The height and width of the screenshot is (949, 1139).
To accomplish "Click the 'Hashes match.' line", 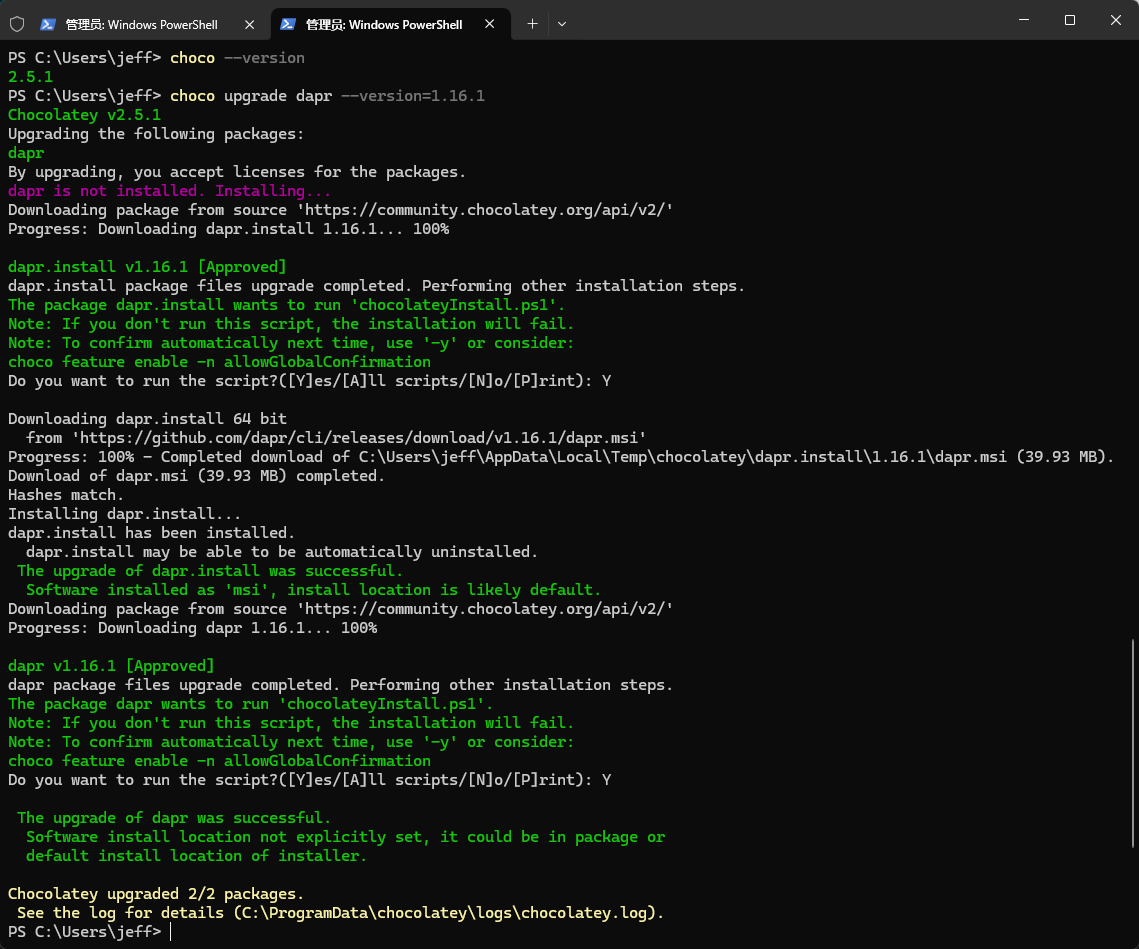I will click(65, 495).
